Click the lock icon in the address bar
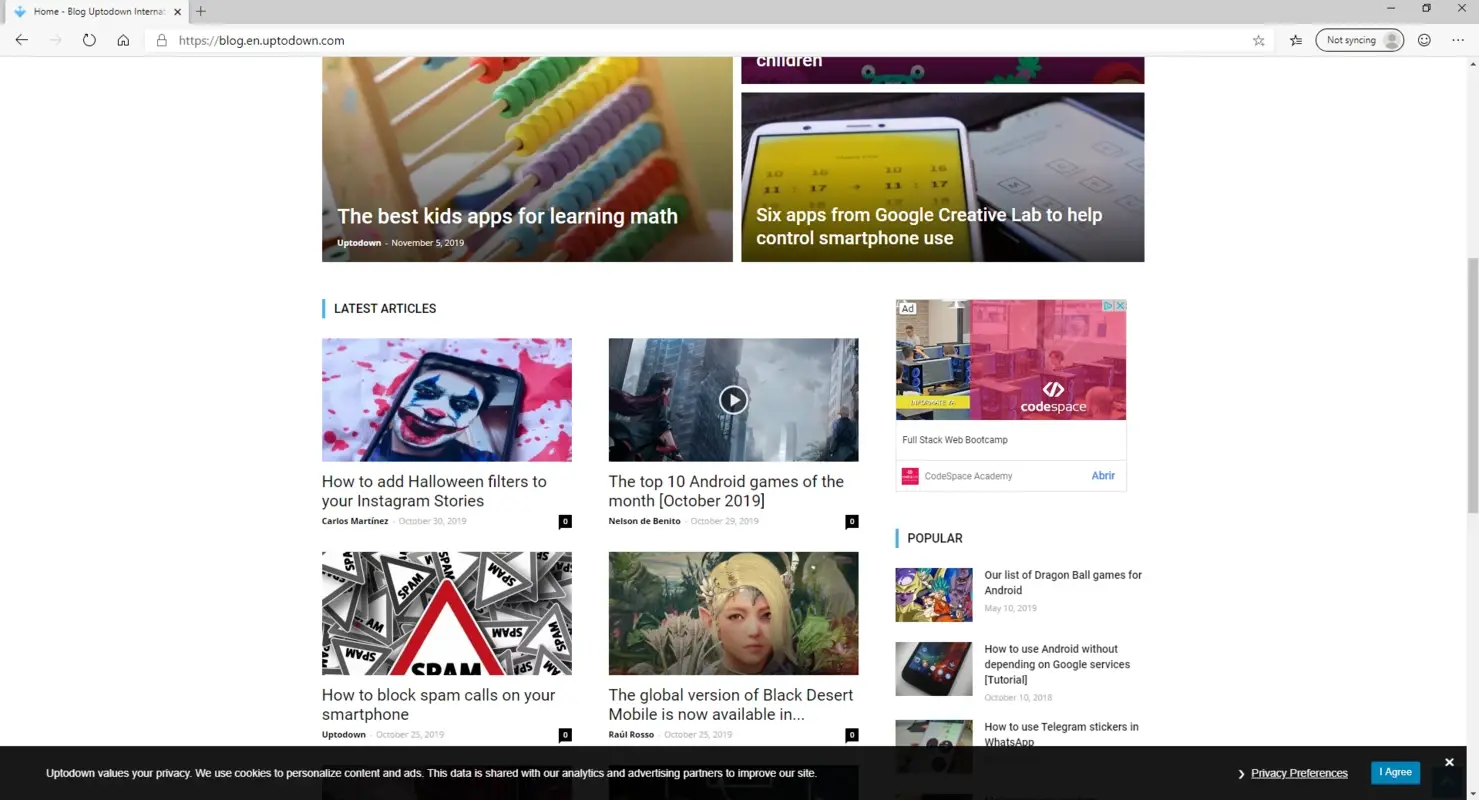The image size is (1479, 800). (161, 40)
